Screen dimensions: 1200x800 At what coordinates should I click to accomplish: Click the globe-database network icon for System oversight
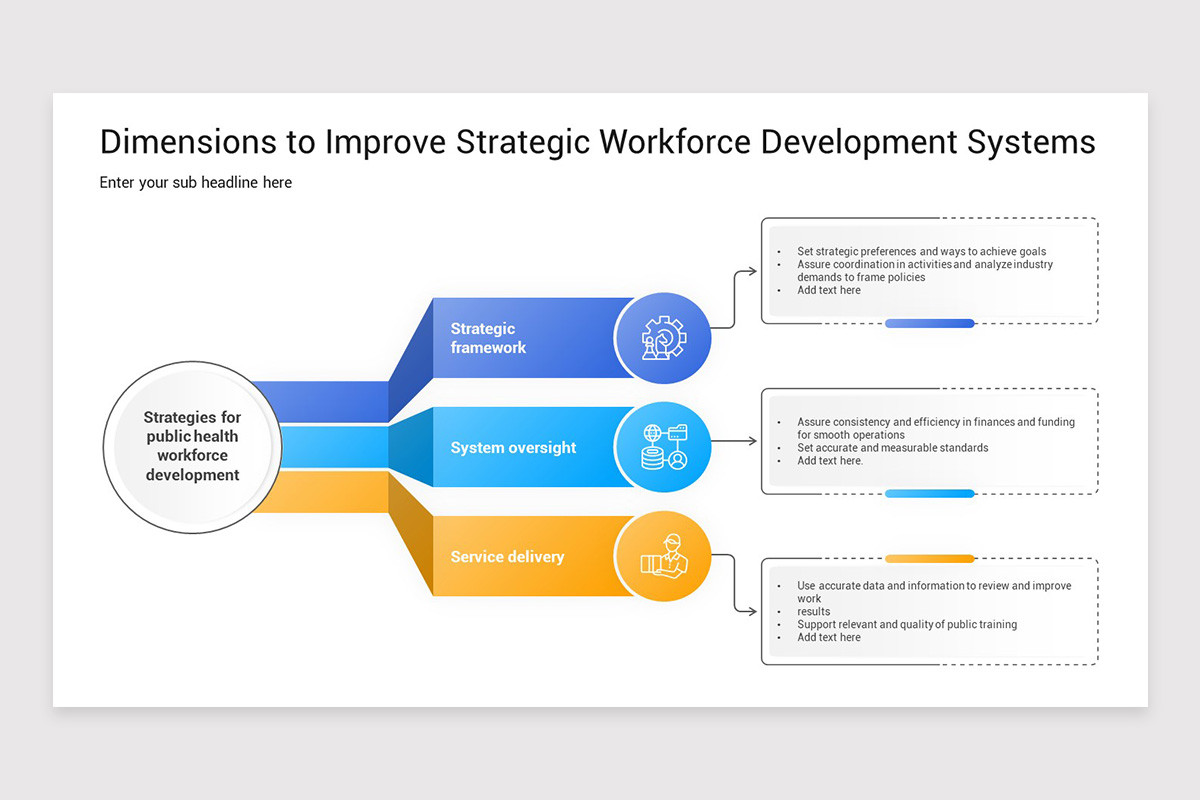point(664,447)
